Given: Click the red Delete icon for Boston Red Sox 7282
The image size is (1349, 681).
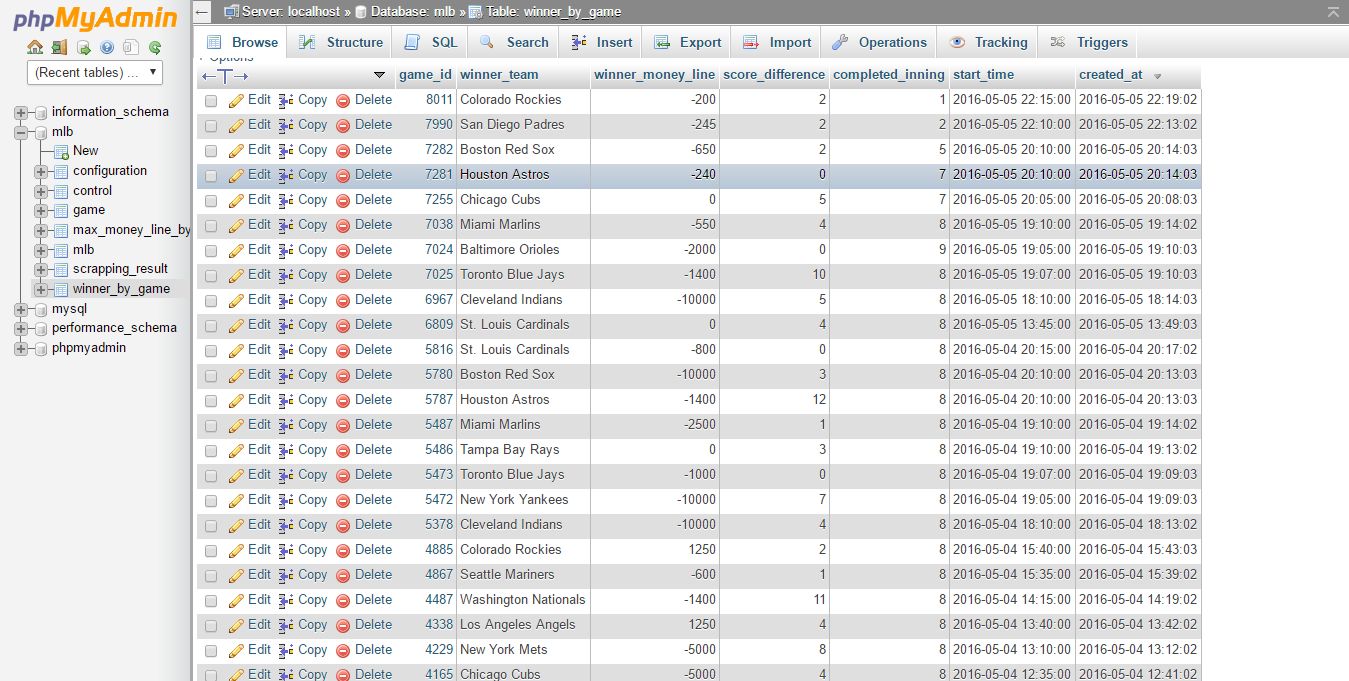Looking at the screenshot, I should [343, 150].
